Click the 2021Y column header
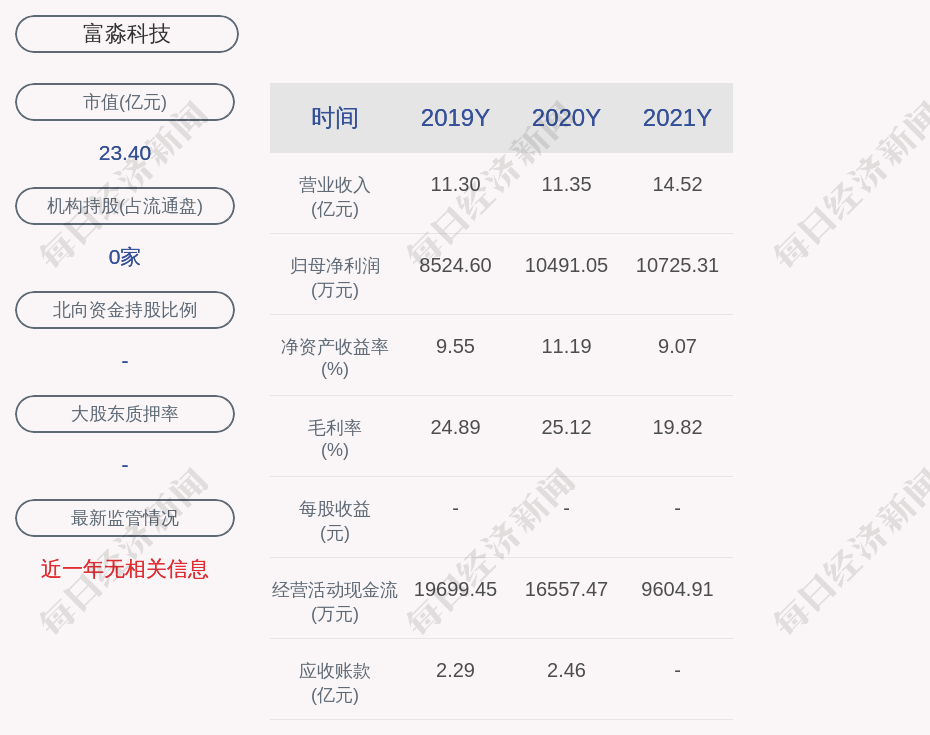The width and height of the screenshot is (930, 735). 677,118
